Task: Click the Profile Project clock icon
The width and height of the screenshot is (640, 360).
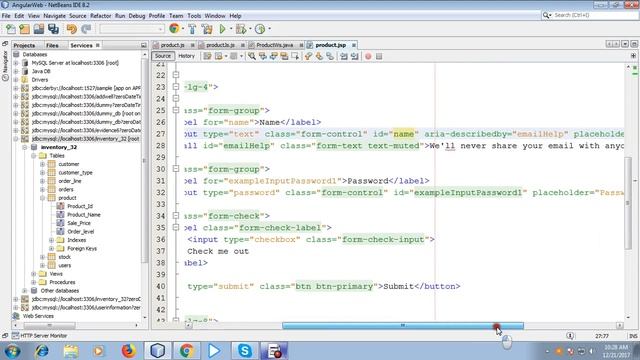Action: (260, 29)
